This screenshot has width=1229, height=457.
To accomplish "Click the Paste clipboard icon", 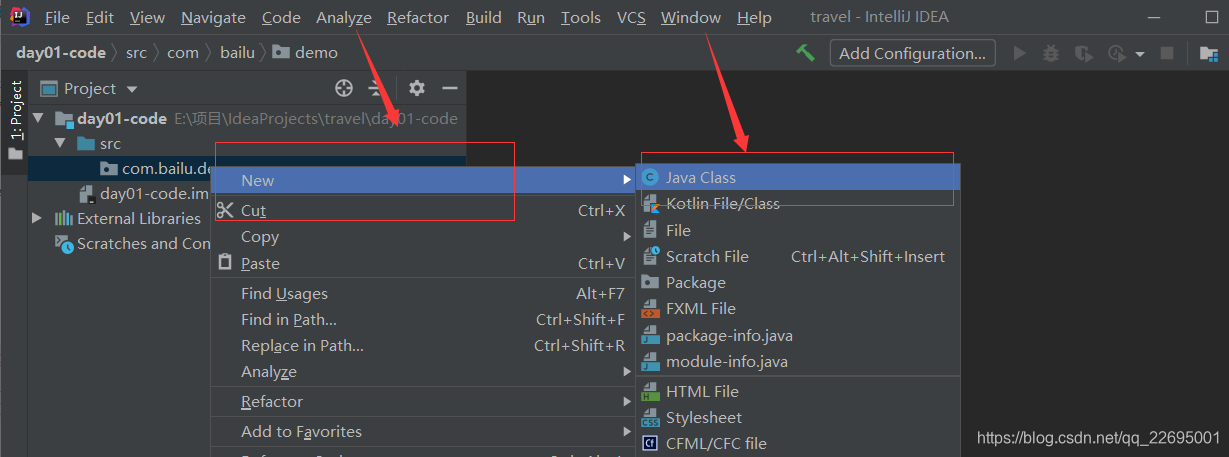I will tap(224, 263).
